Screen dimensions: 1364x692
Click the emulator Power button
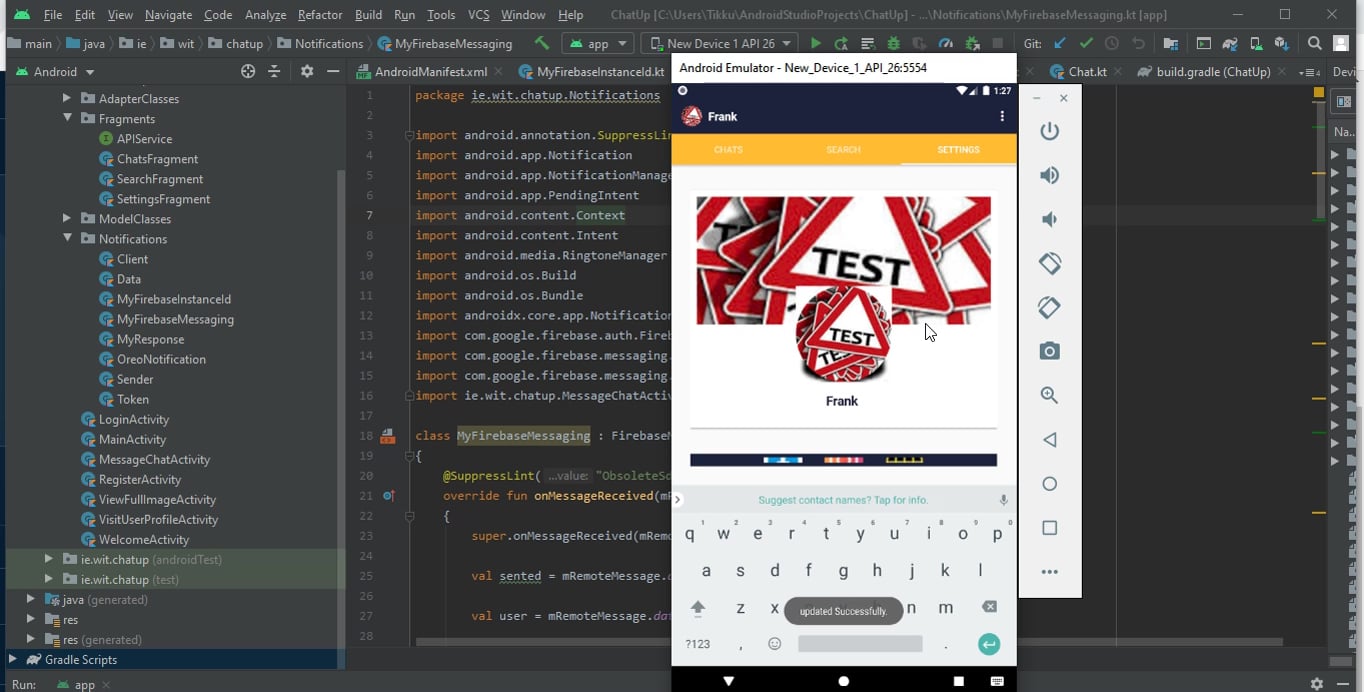click(1049, 131)
